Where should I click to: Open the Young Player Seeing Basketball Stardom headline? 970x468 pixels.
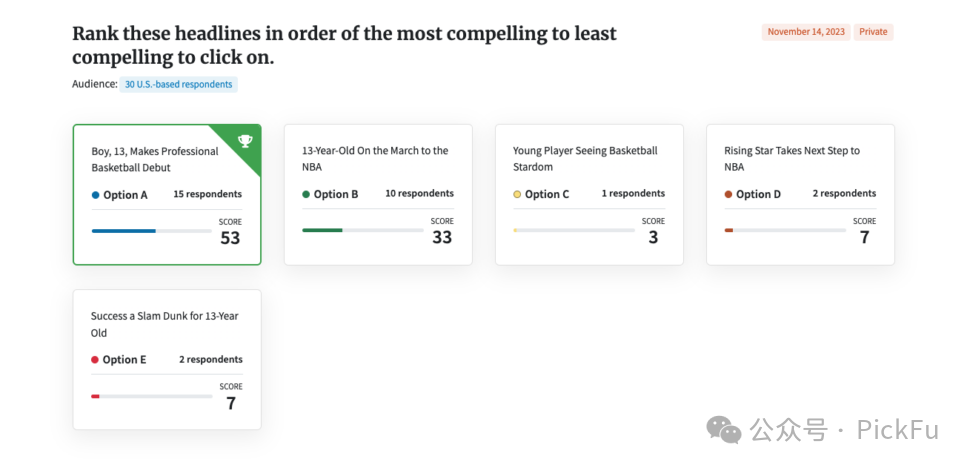tap(585, 158)
